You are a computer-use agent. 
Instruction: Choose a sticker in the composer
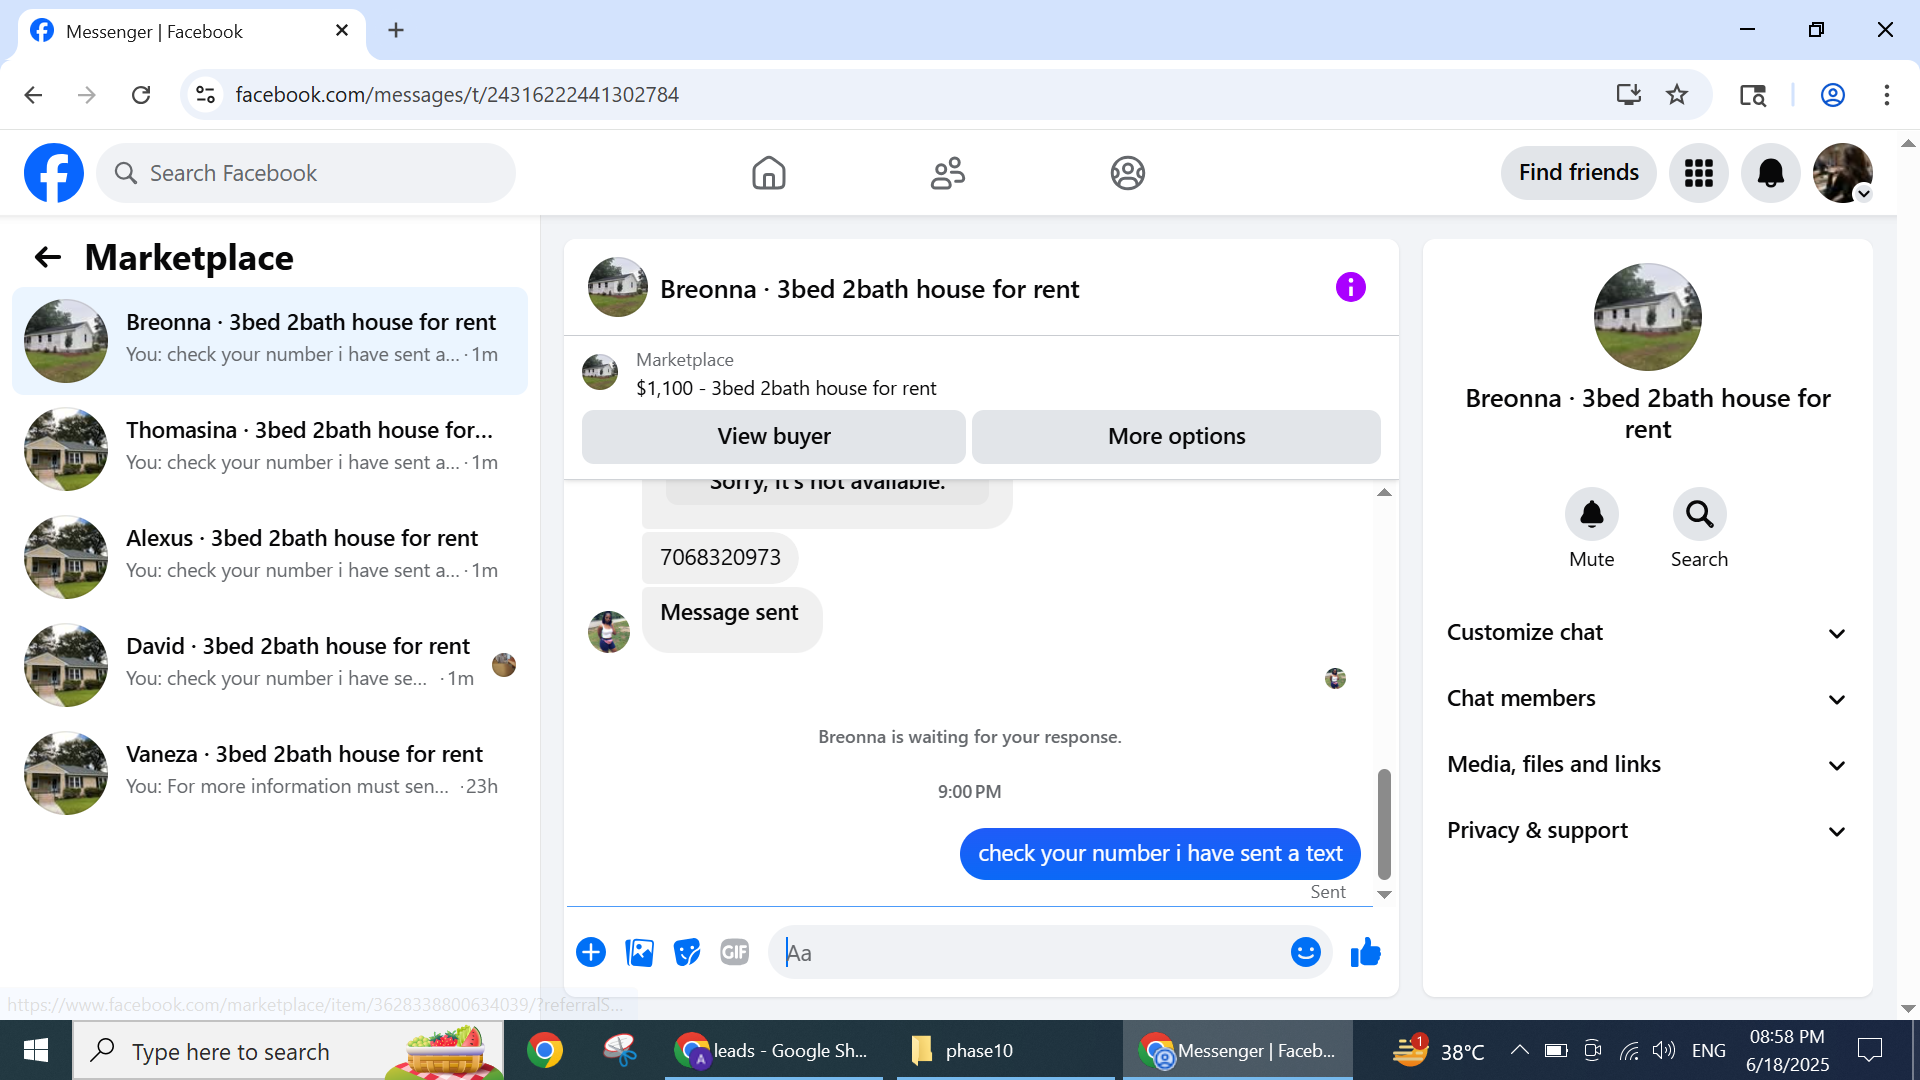pos(687,952)
